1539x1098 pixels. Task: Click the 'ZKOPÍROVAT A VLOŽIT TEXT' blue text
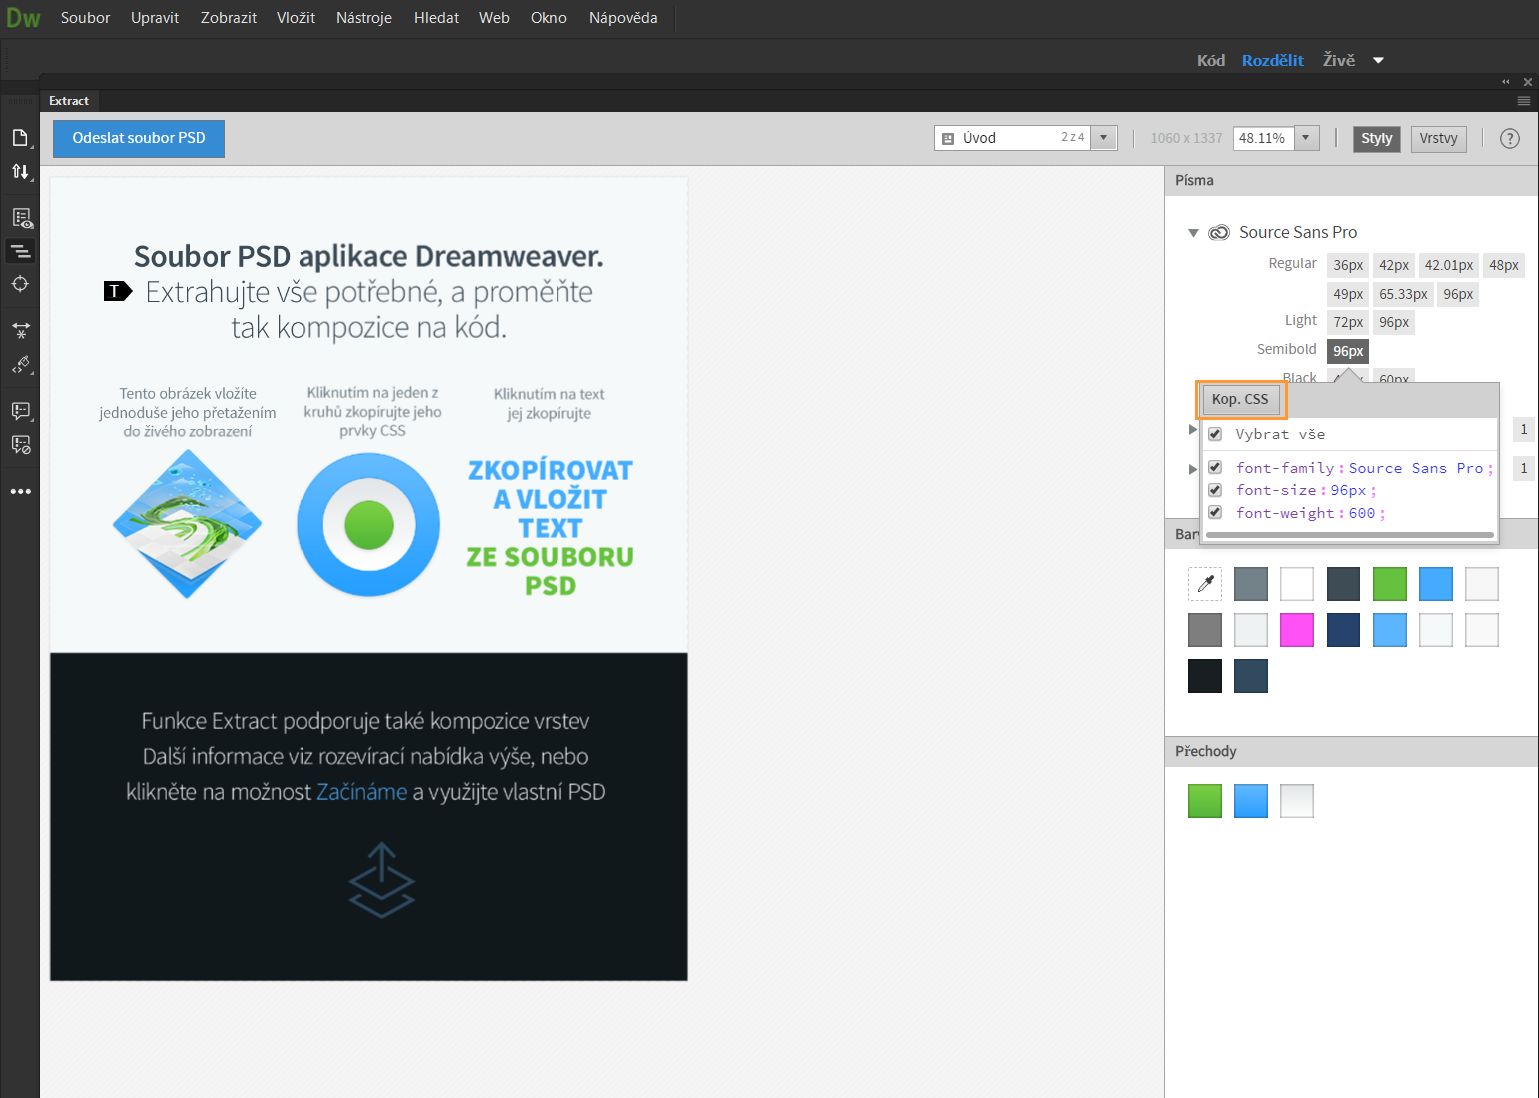[x=550, y=499]
